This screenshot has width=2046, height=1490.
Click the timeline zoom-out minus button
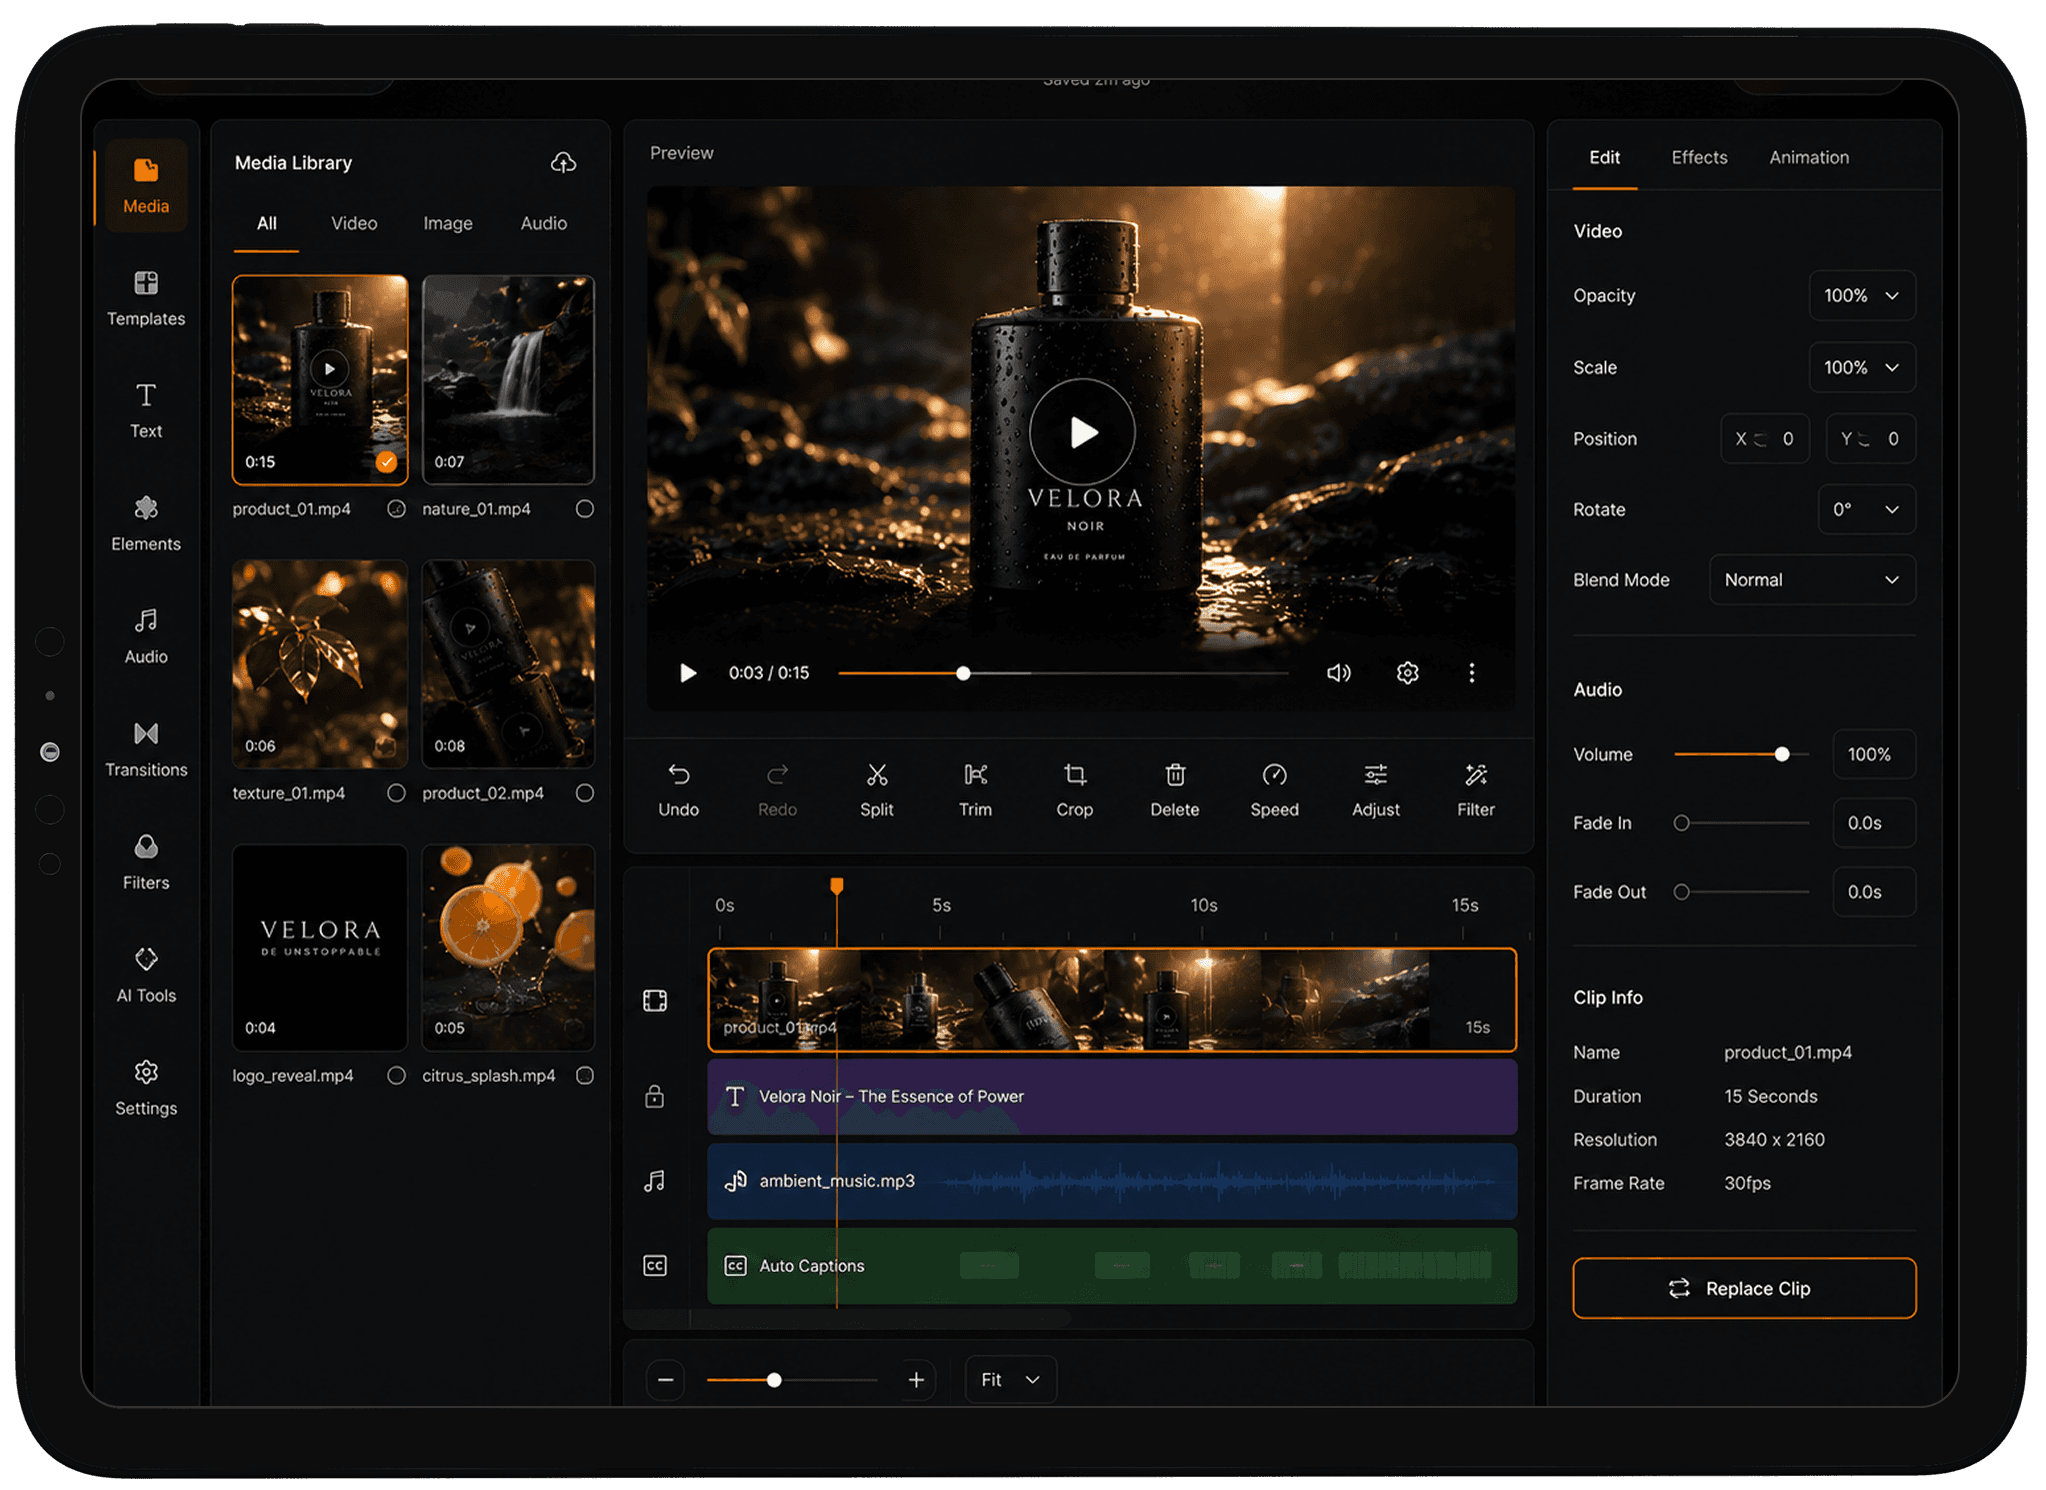pos(665,1380)
